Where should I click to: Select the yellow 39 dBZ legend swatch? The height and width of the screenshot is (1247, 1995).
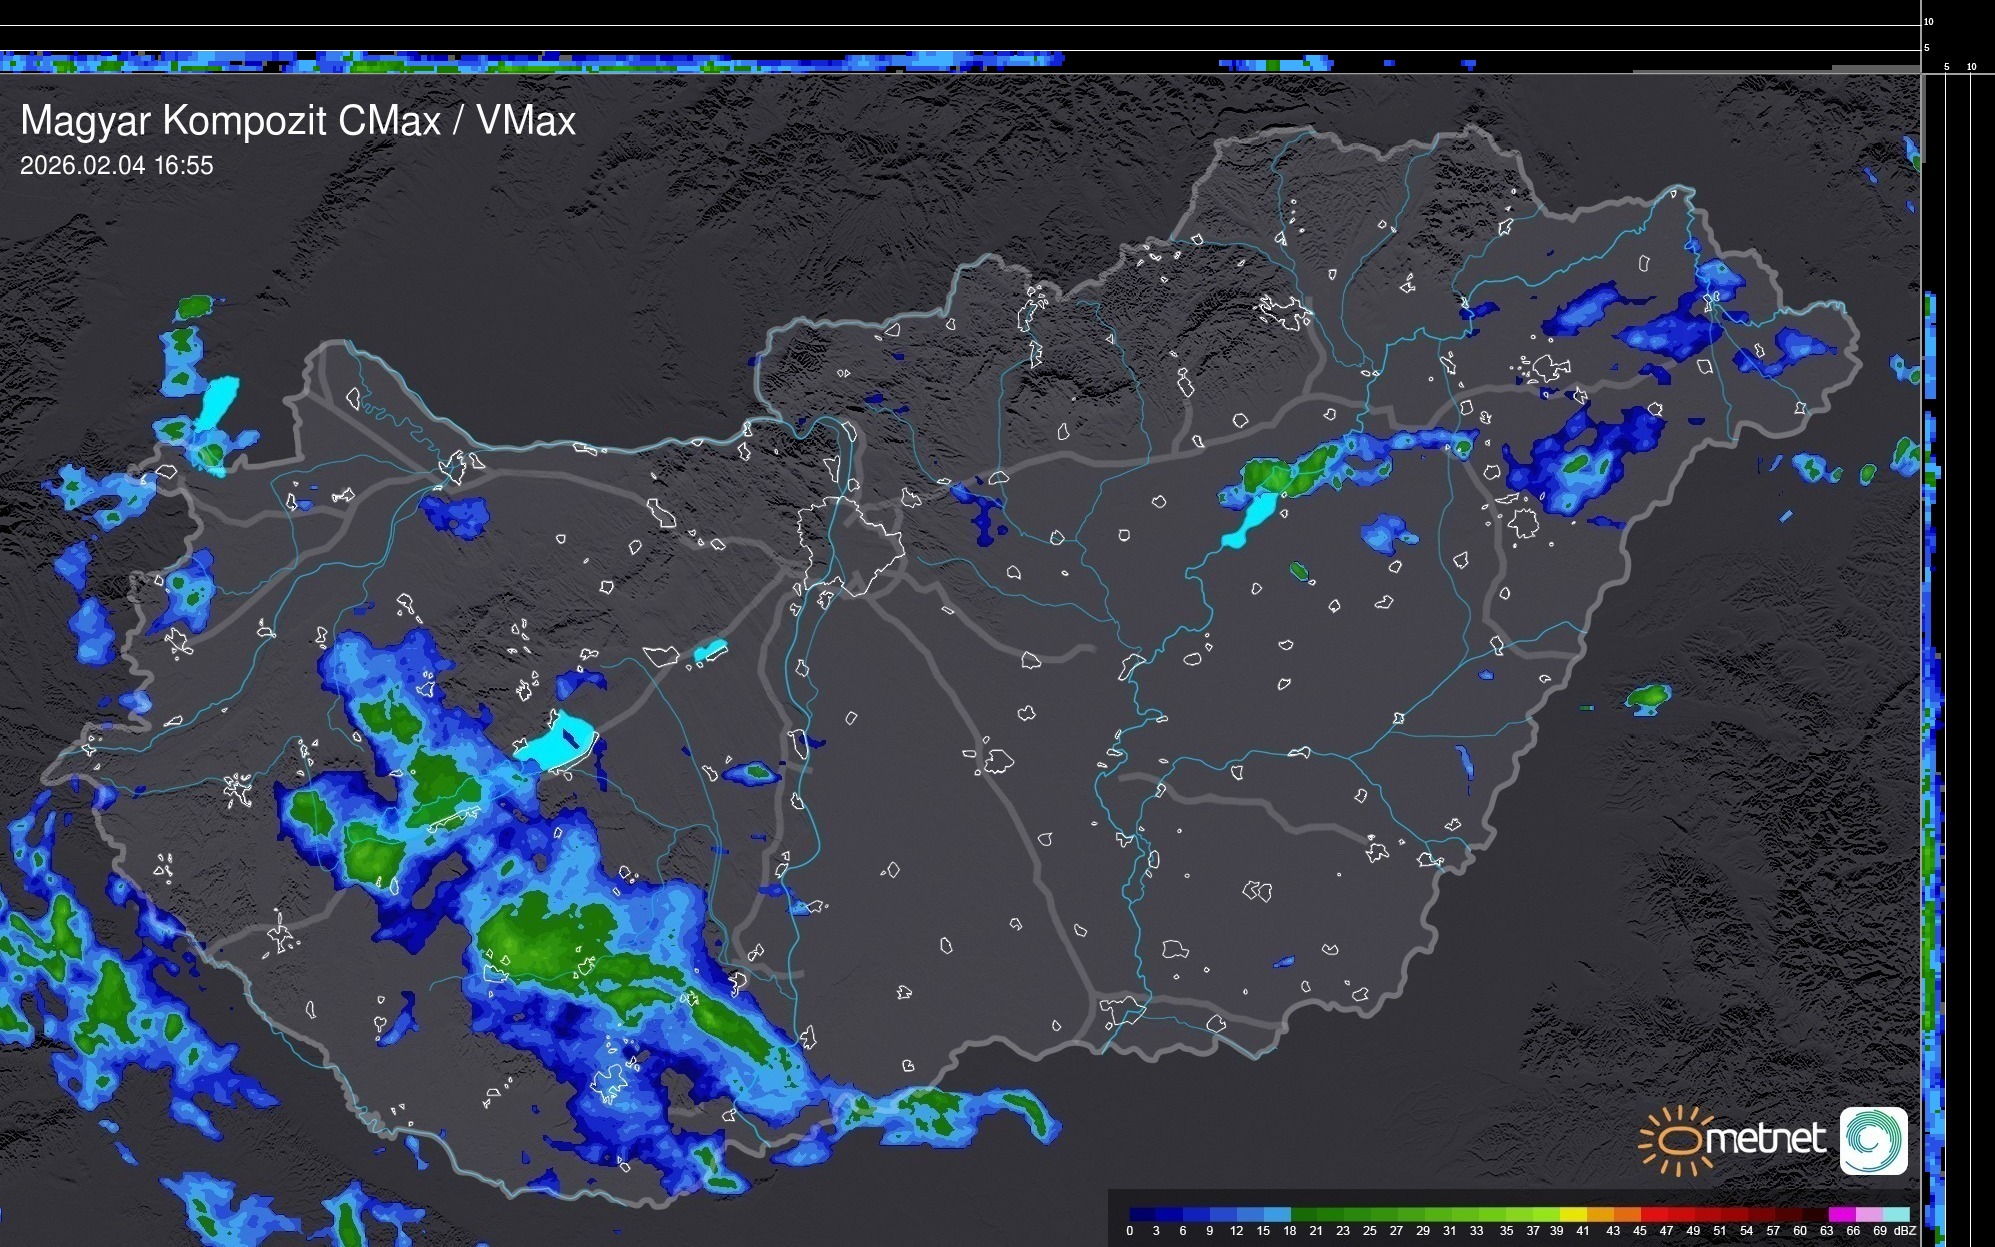point(1574,1214)
